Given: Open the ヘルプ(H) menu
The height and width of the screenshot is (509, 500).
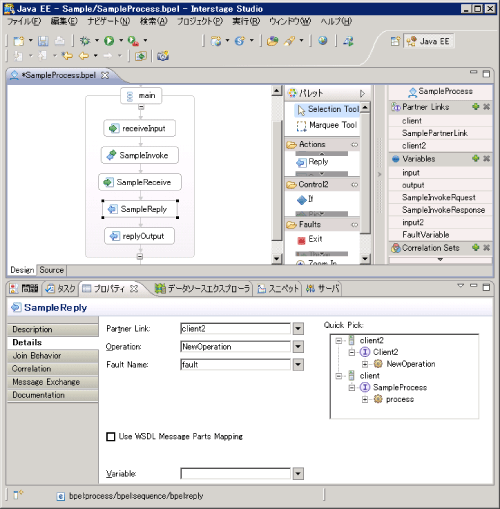Looking at the screenshot, I should pyautogui.click(x=336, y=22).
